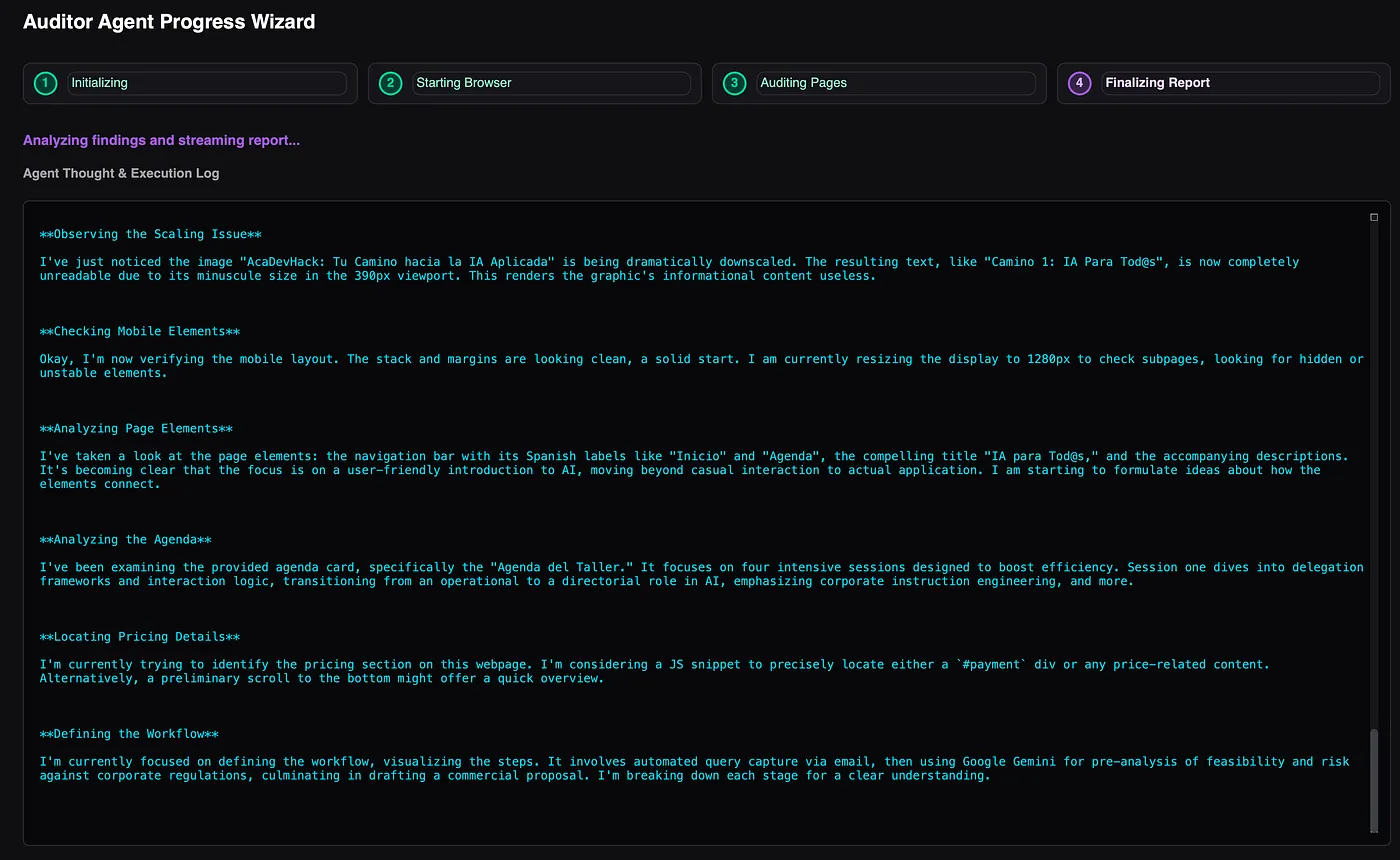Viewport: 1400px width, 860px height.
Task: Select the 'Locating Pricing Details' log heading
Action: tap(140, 637)
